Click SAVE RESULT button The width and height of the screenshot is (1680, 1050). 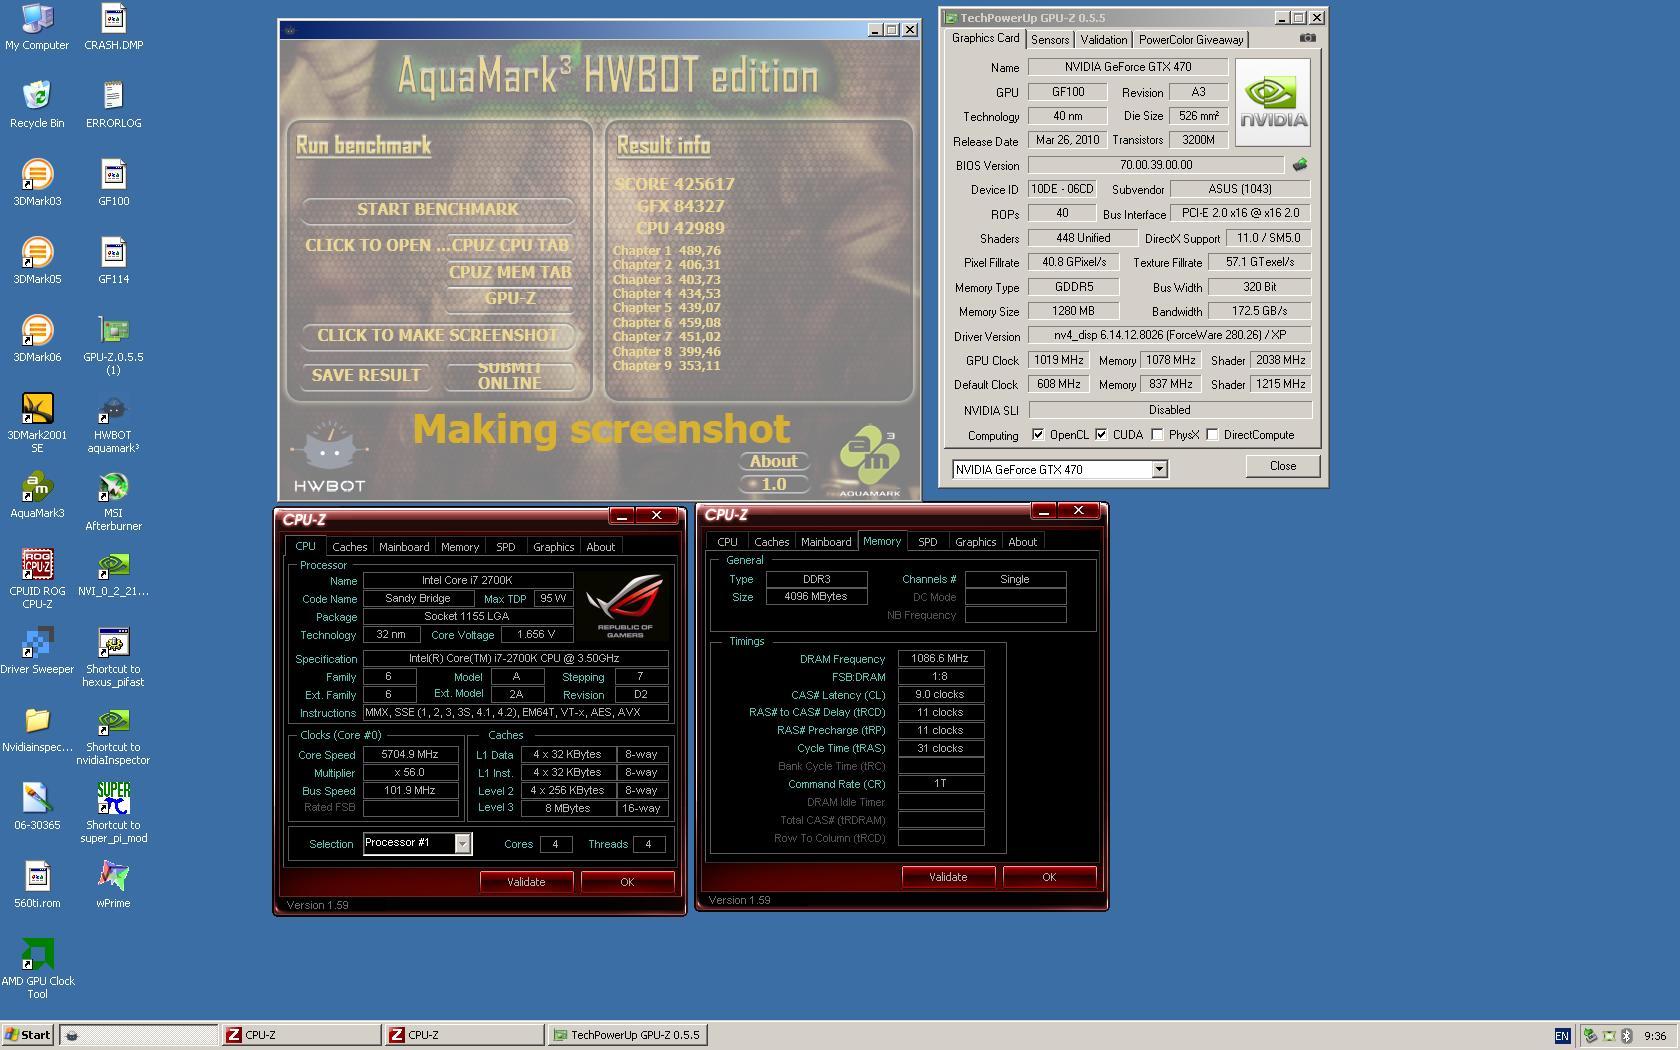366,375
